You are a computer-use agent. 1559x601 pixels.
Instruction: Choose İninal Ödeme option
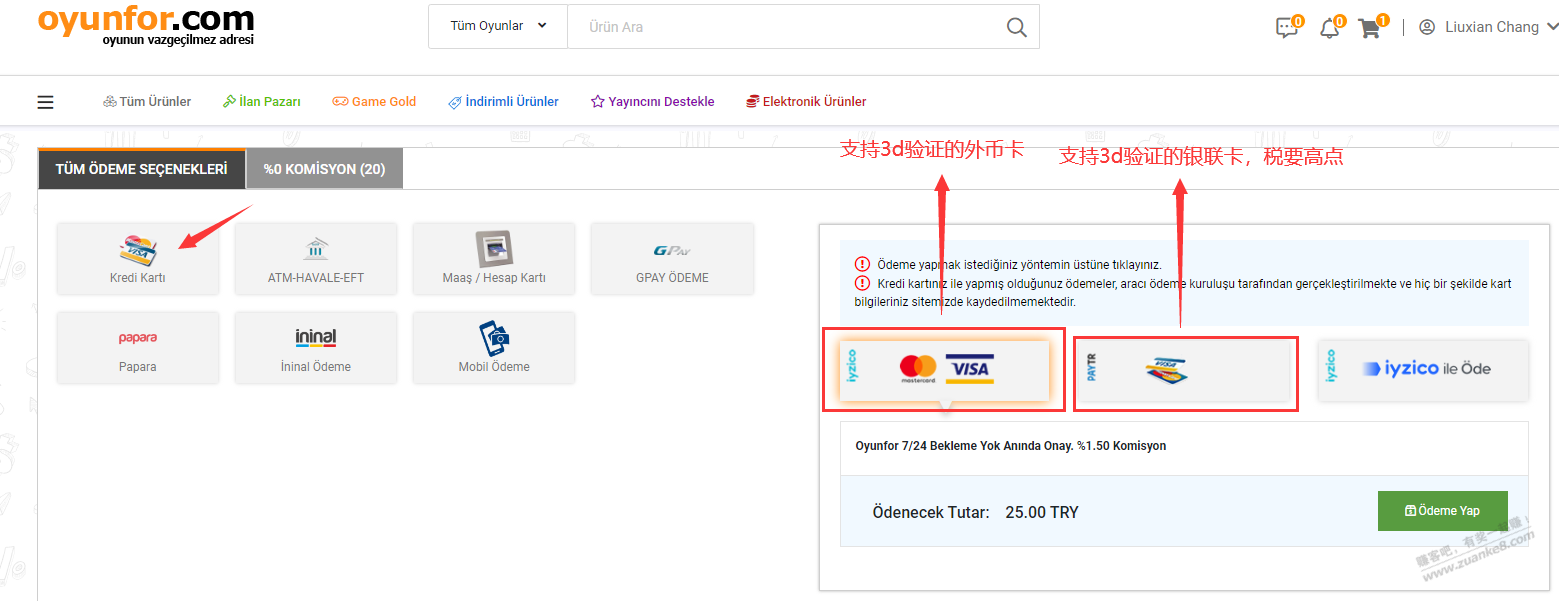pos(316,347)
